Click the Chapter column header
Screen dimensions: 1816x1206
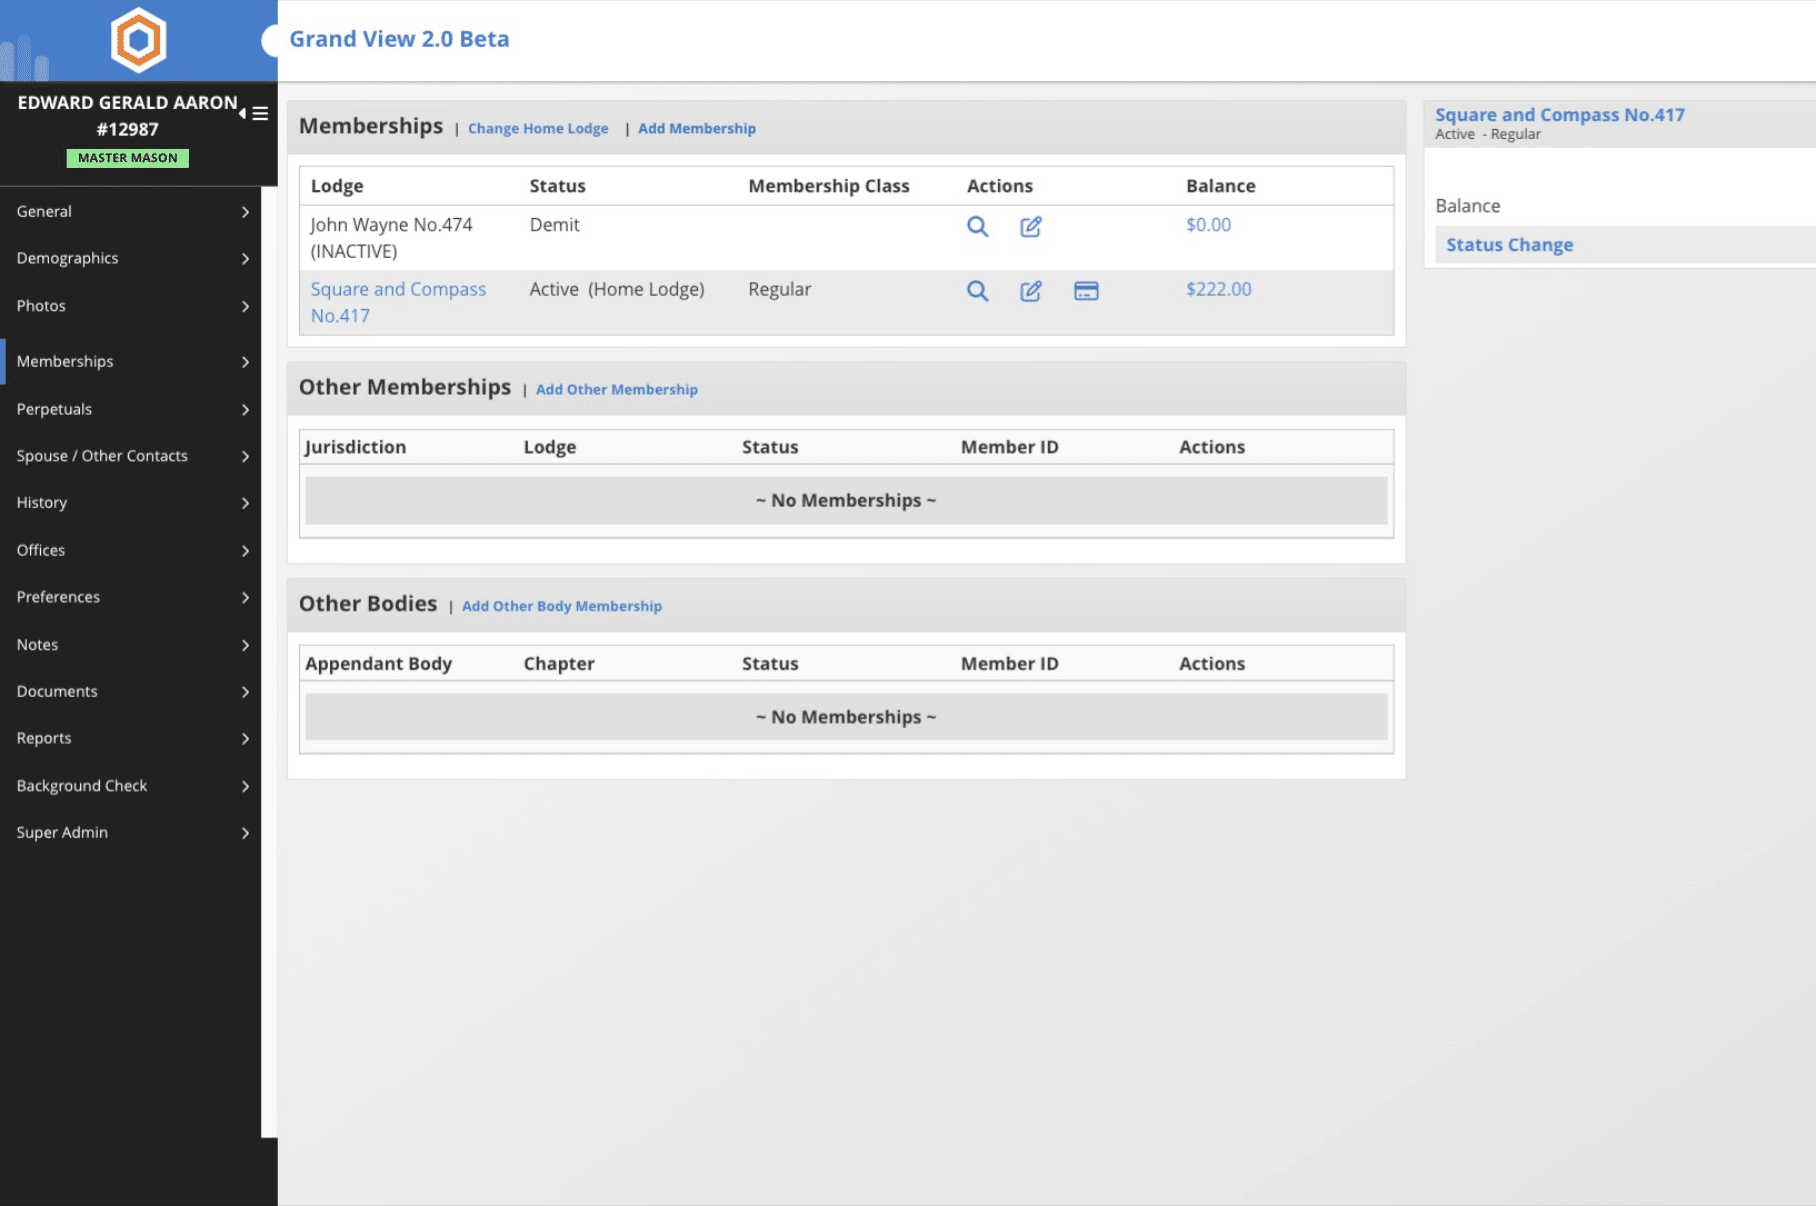(559, 664)
